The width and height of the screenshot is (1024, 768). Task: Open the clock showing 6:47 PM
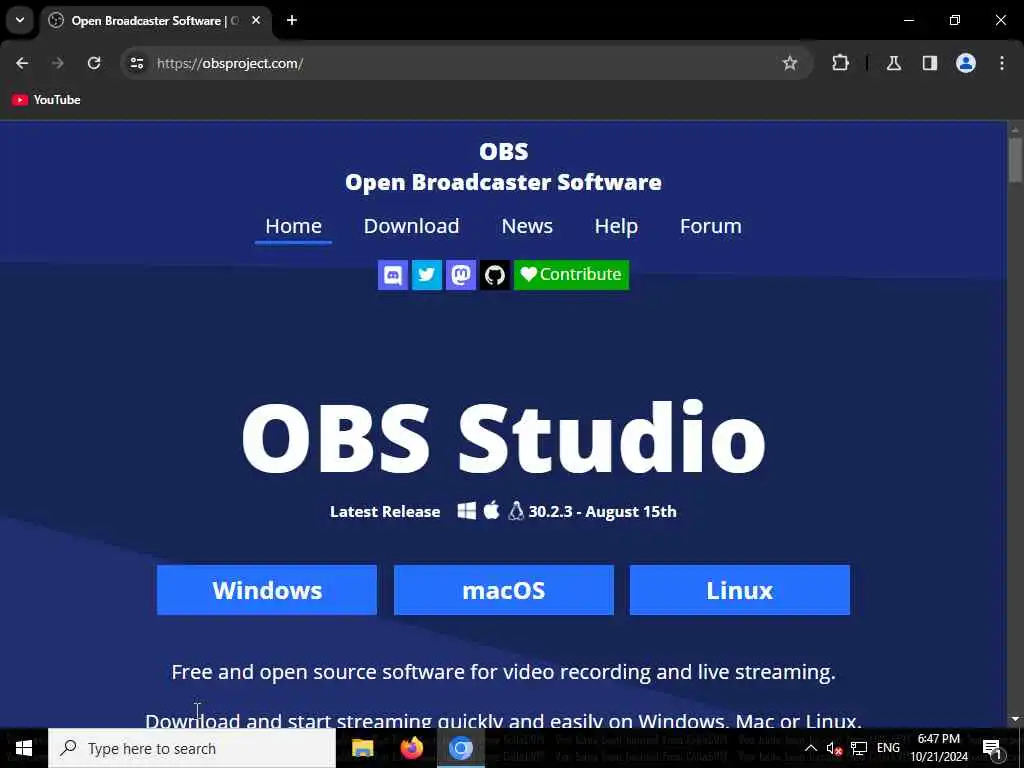(x=939, y=748)
